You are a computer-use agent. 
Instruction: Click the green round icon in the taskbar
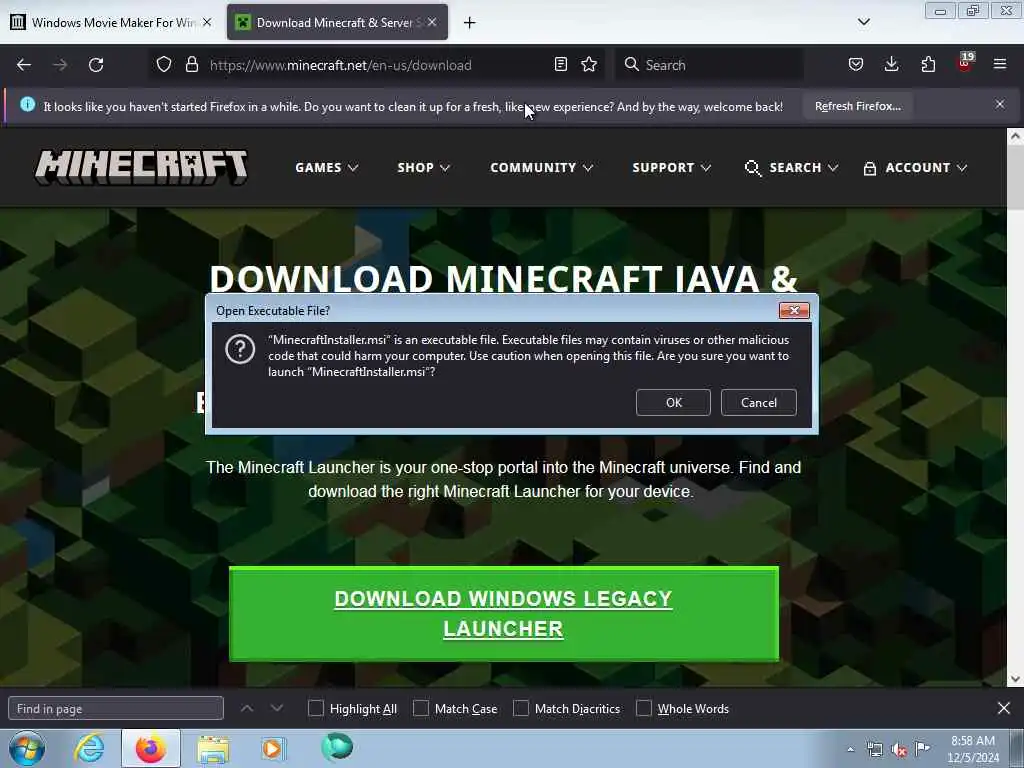[x=337, y=747]
